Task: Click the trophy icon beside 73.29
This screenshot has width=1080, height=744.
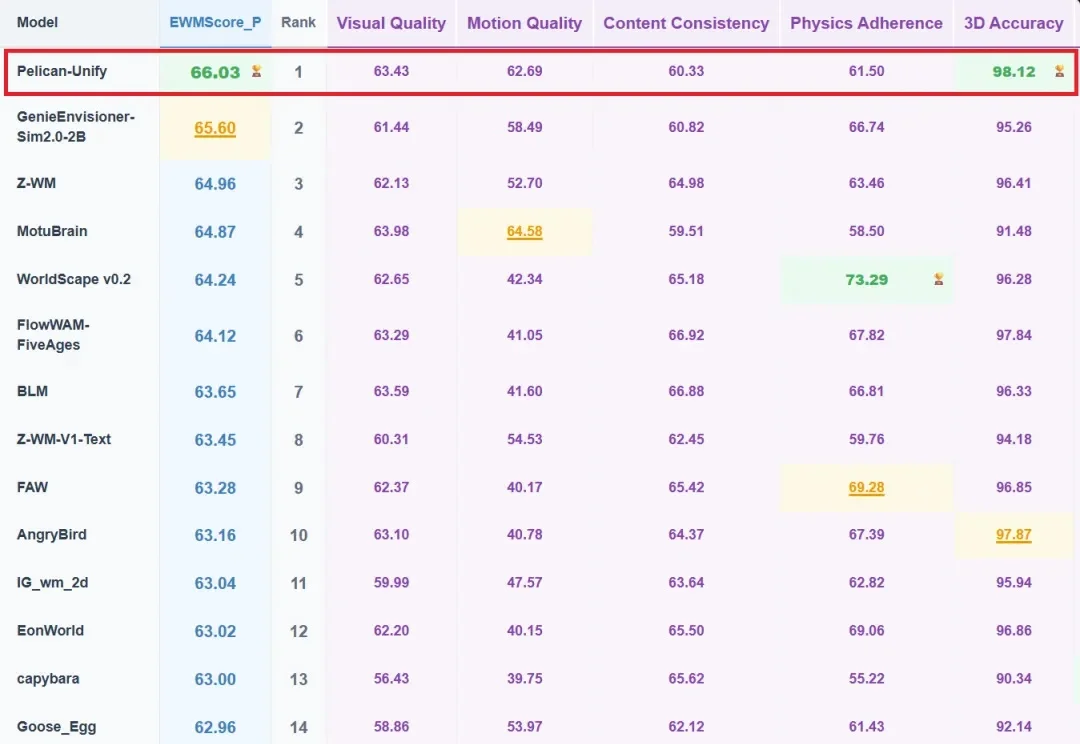Action: [x=938, y=279]
